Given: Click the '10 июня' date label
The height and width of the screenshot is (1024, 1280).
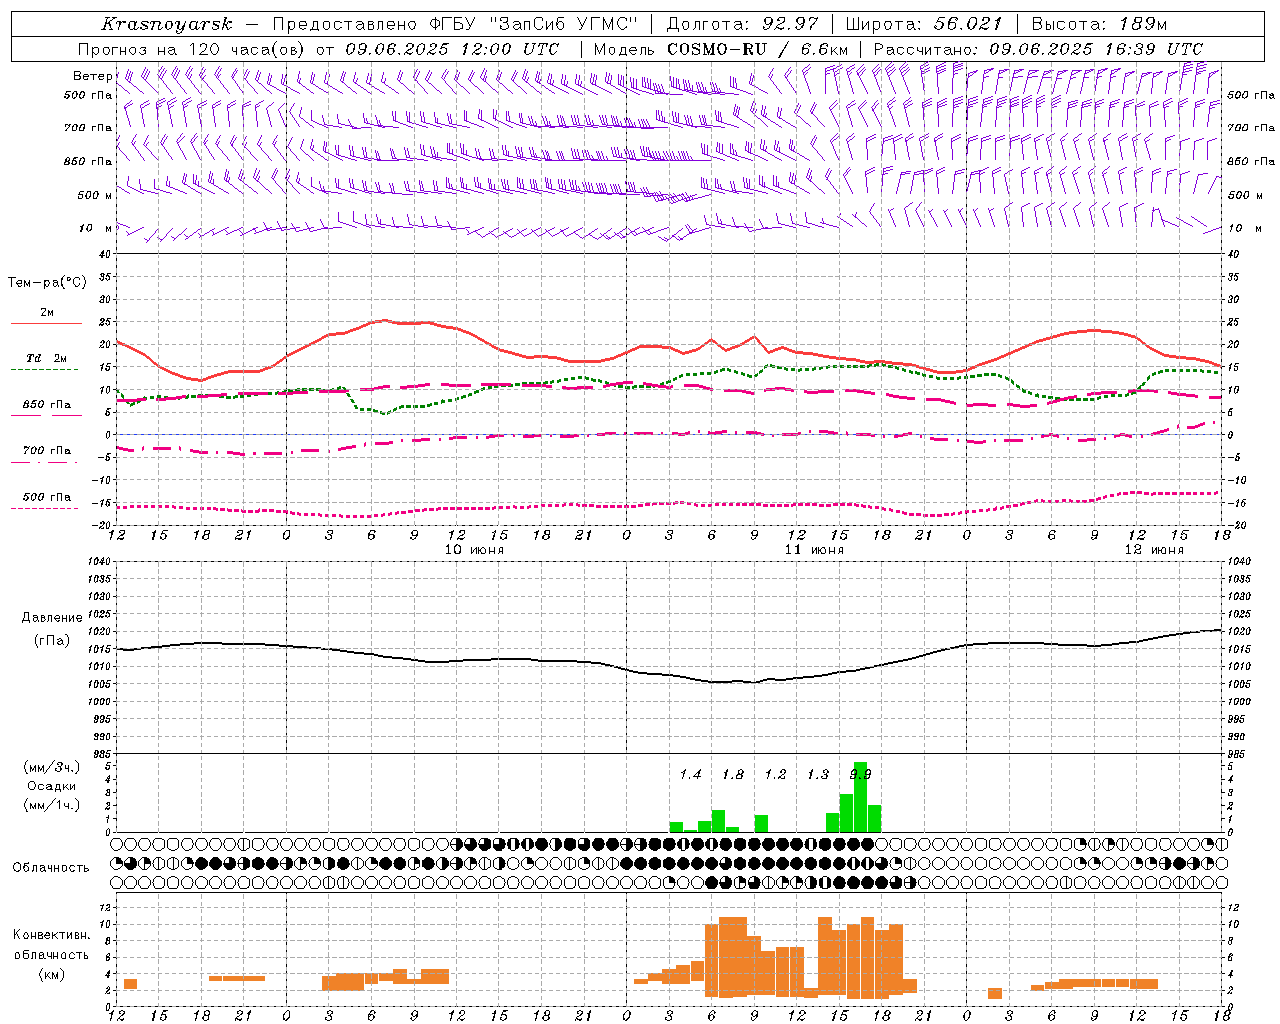Looking at the screenshot, I should pos(474,550).
